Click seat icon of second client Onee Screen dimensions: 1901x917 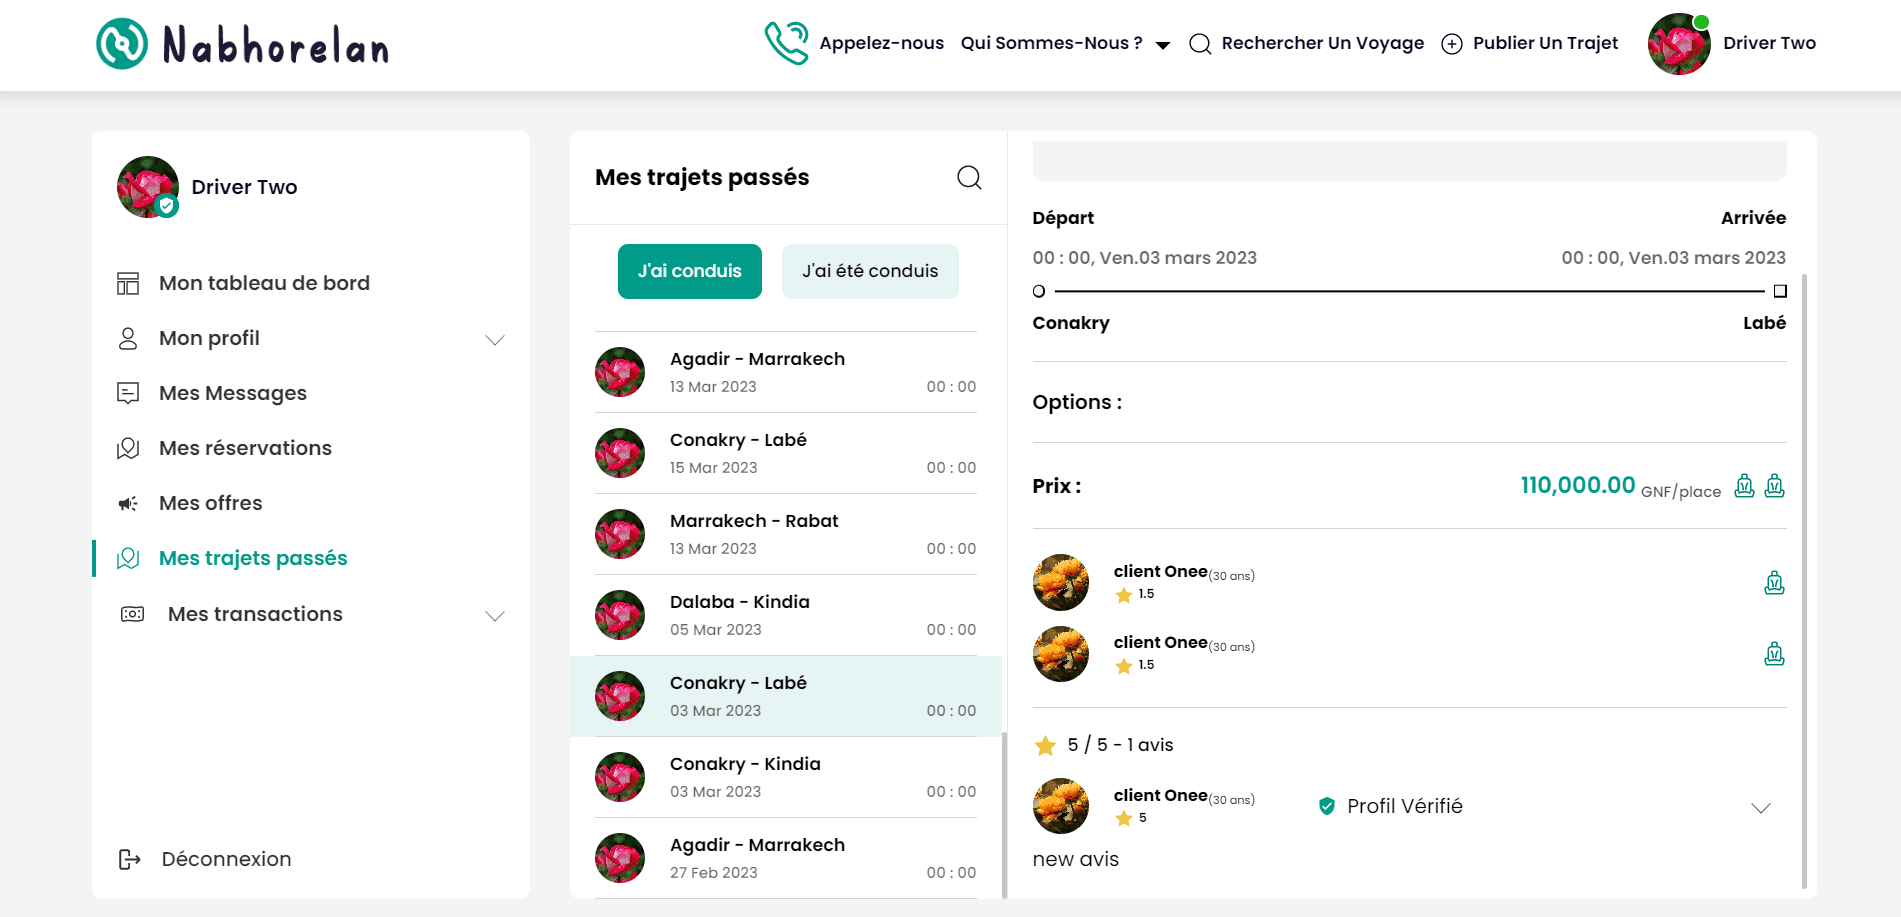(1775, 654)
